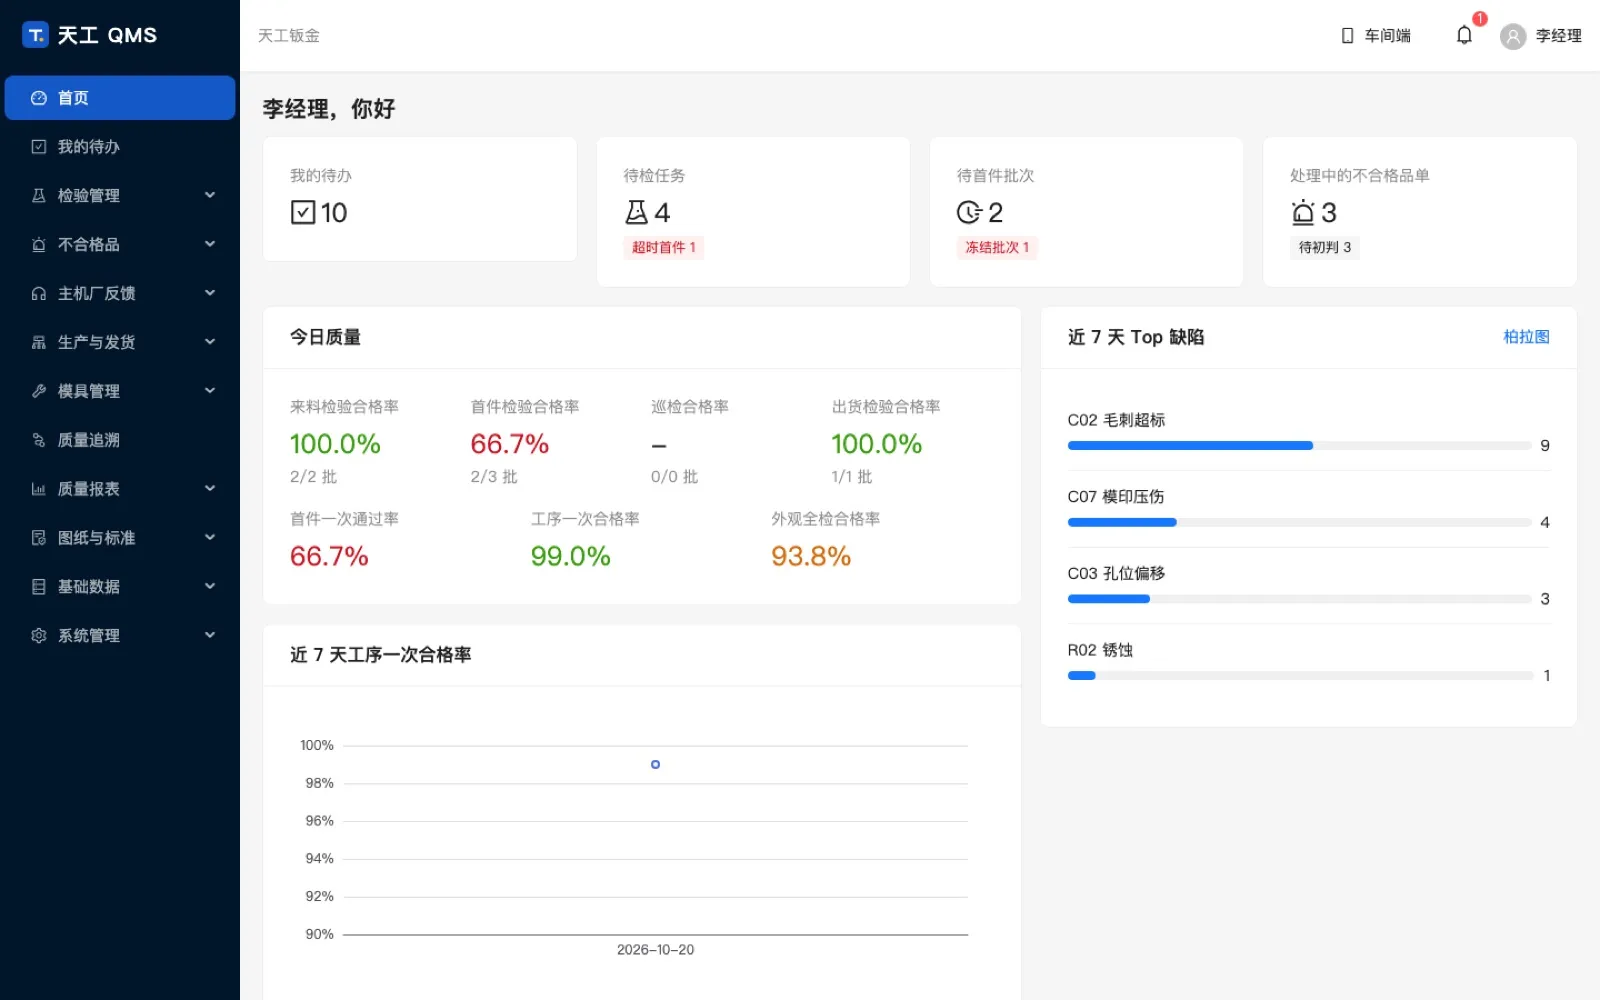Click the 系统管理 gear icon

[39, 636]
